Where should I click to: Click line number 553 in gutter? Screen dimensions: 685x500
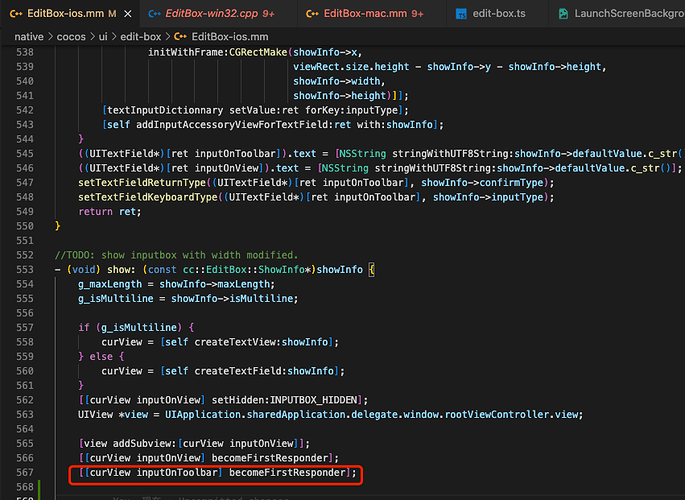pos(25,269)
